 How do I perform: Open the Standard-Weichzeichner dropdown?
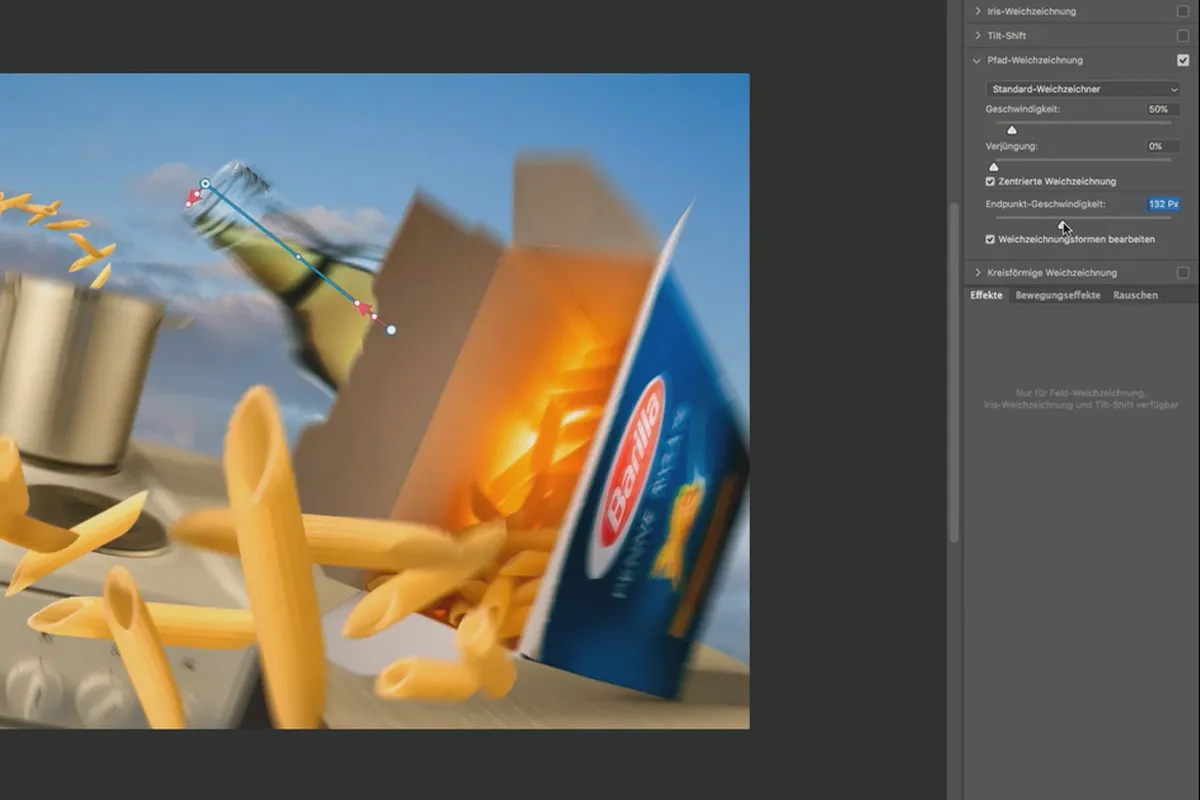coord(1083,89)
